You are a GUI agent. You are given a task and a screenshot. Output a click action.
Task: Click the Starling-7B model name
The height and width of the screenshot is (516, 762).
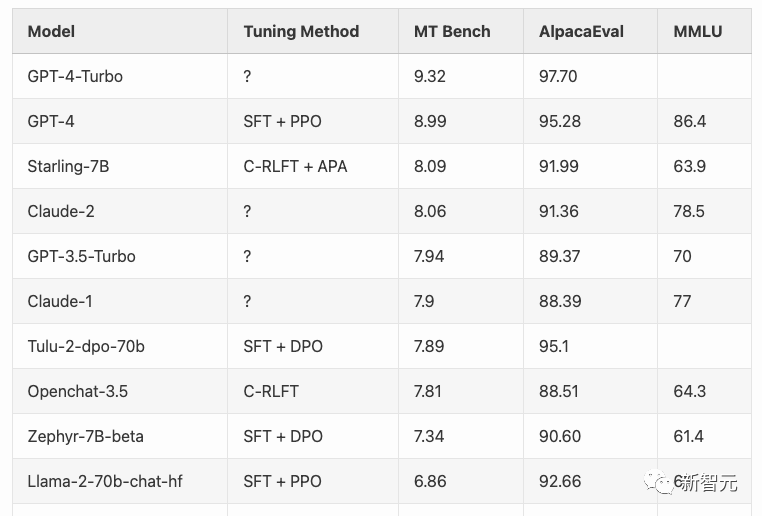(x=68, y=166)
